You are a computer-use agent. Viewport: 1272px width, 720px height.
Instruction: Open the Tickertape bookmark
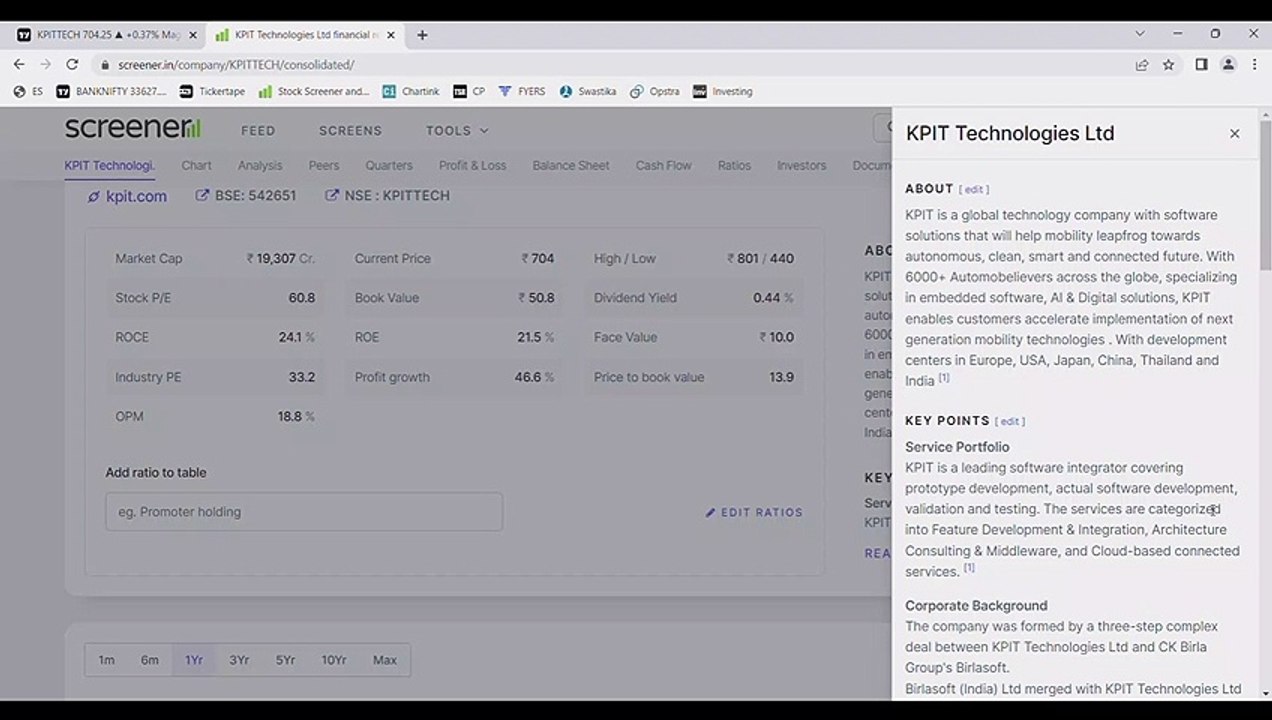pyautogui.click(x=212, y=91)
